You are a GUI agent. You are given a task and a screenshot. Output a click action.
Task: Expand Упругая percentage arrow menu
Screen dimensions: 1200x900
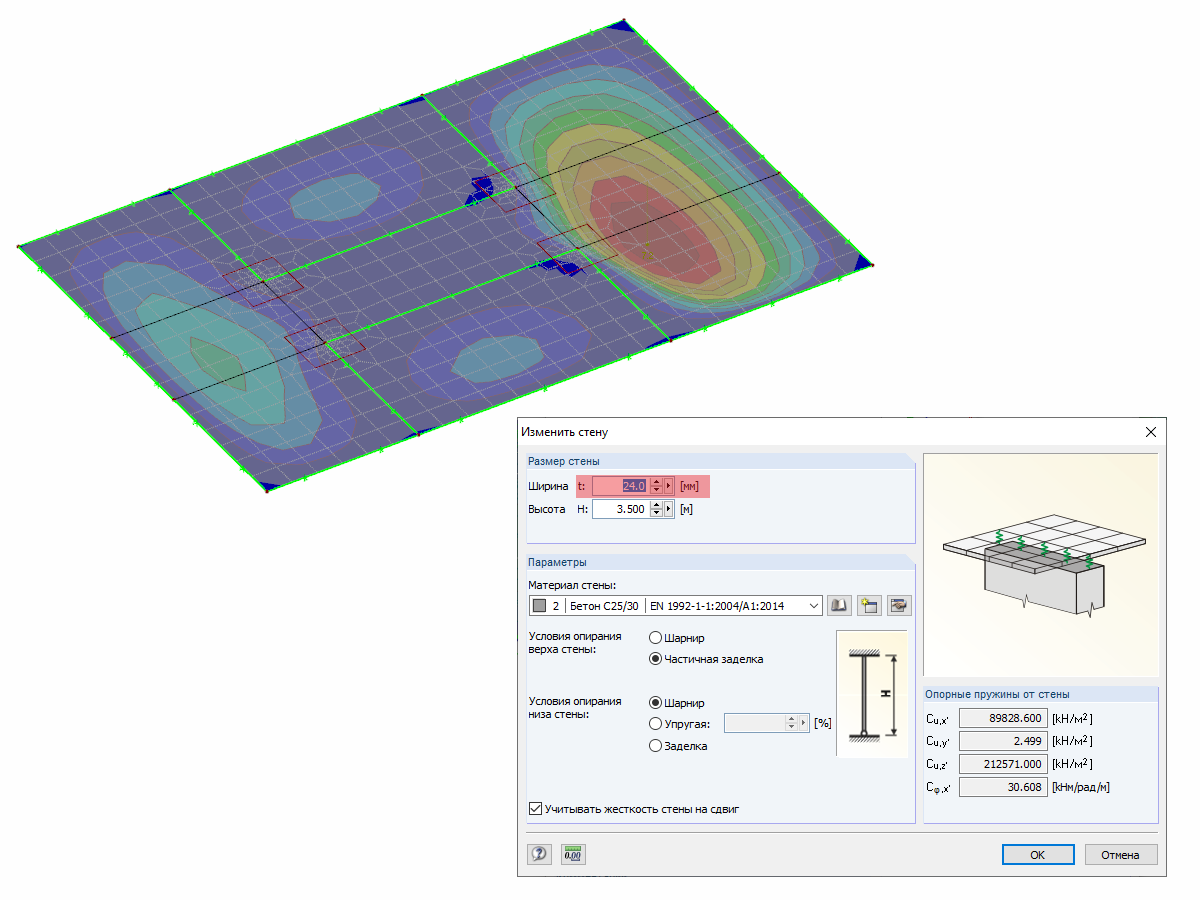pos(804,723)
